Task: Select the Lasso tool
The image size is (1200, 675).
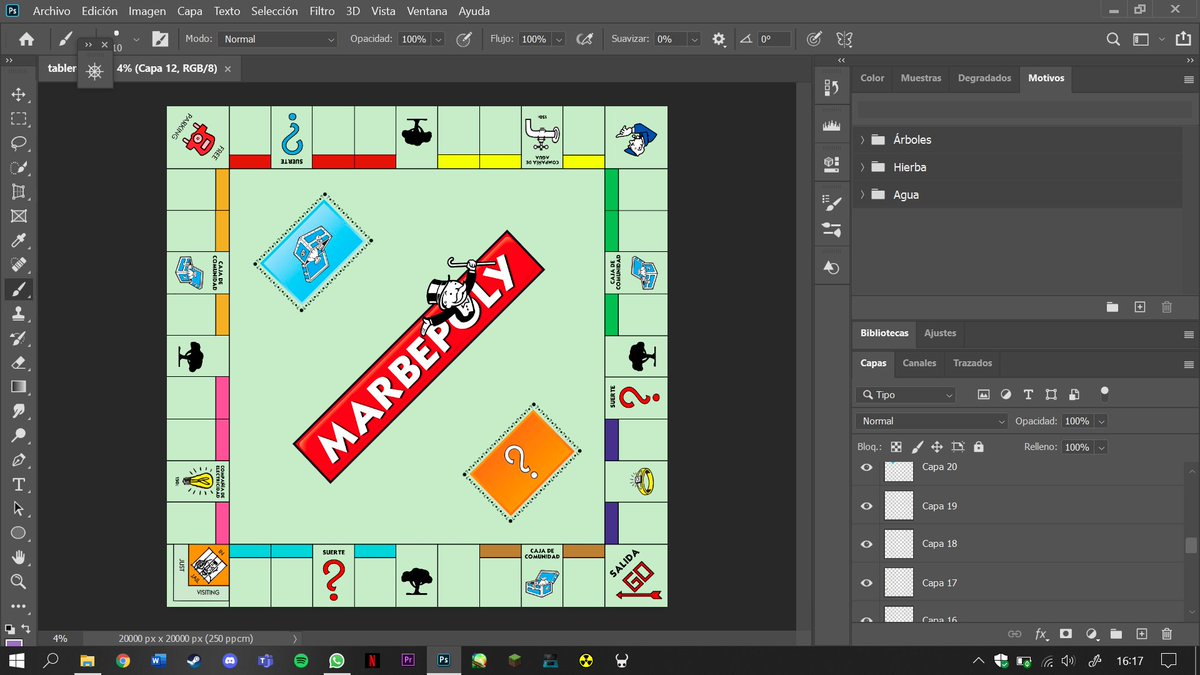Action: [x=18, y=143]
